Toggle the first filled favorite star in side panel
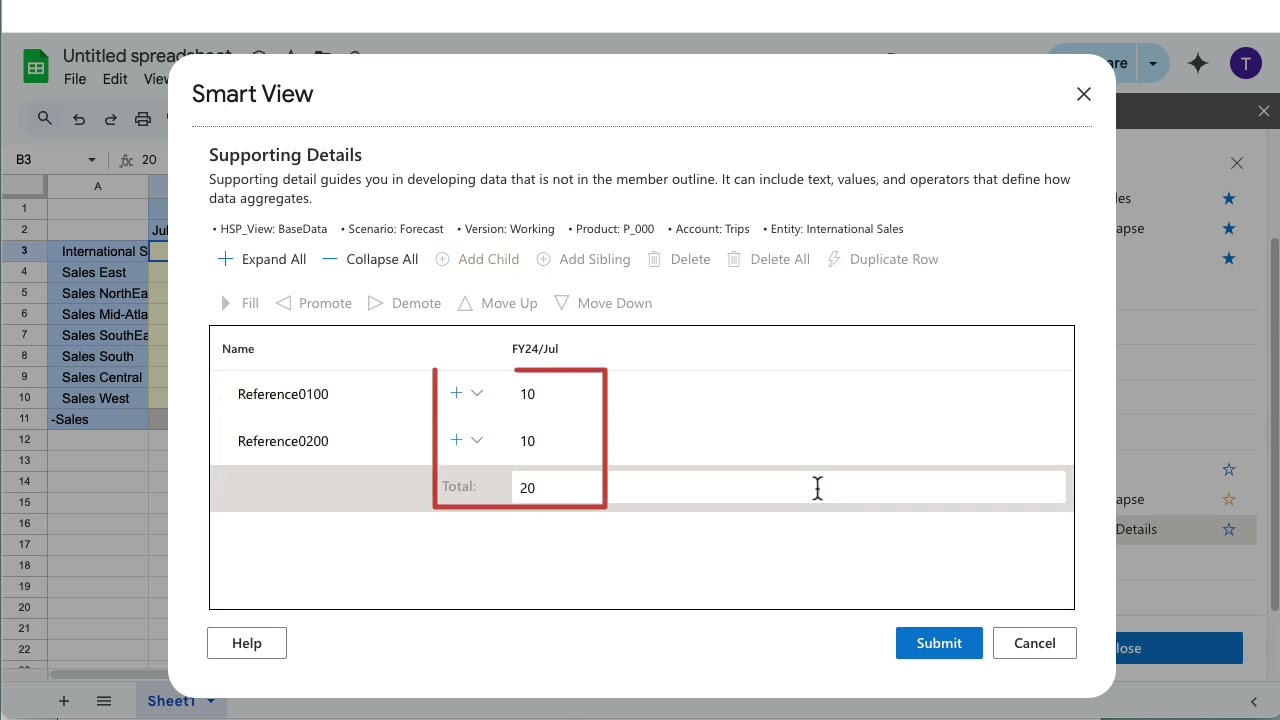1280x720 pixels. (1229, 198)
